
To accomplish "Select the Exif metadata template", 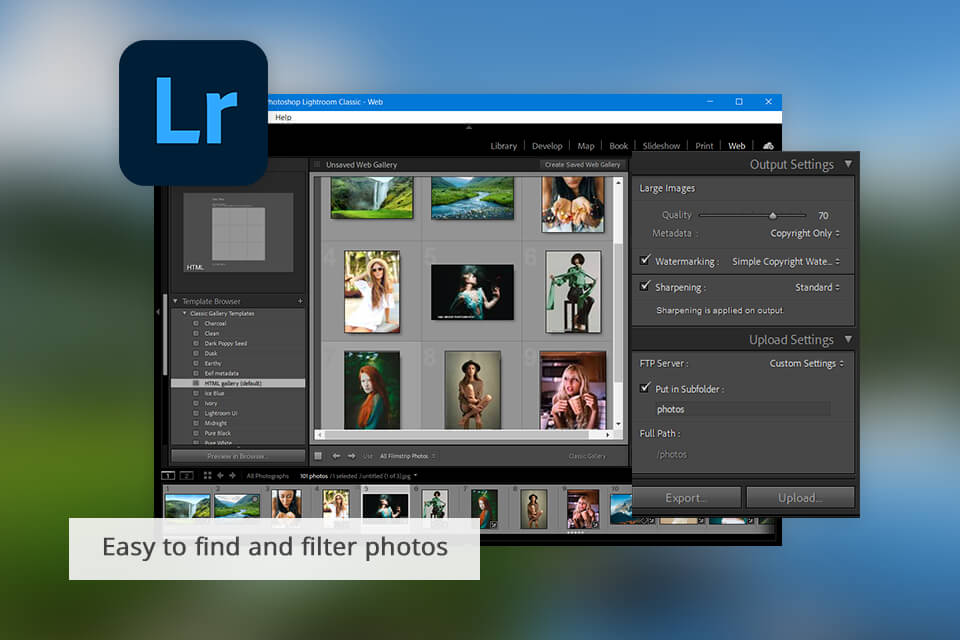I will (222, 373).
